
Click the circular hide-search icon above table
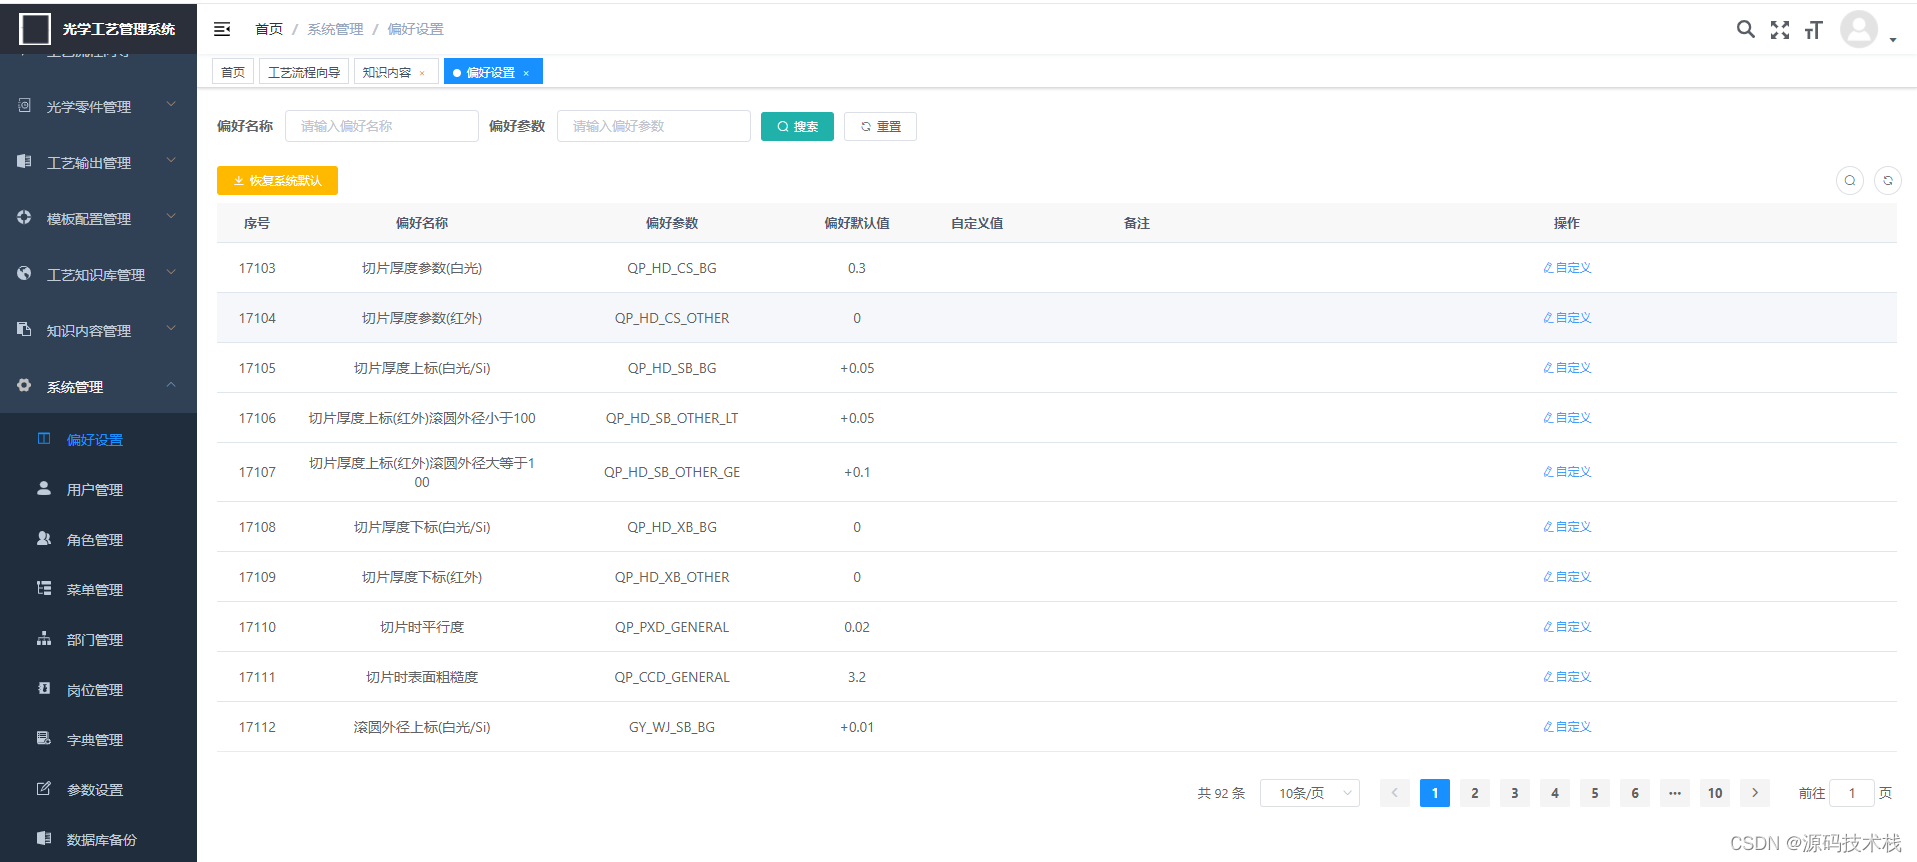pyautogui.click(x=1850, y=180)
